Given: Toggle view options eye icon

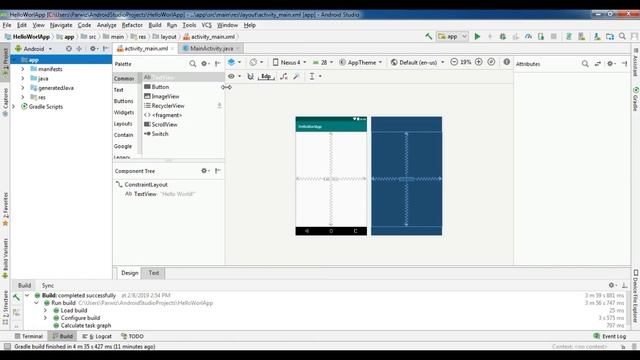Looking at the screenshot, I should coord(234,76).
